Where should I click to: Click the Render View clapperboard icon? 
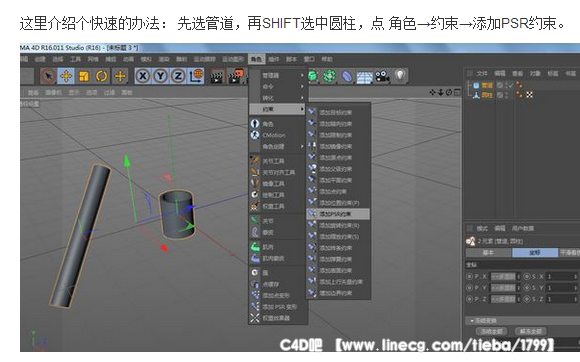[x=217, y=76]
